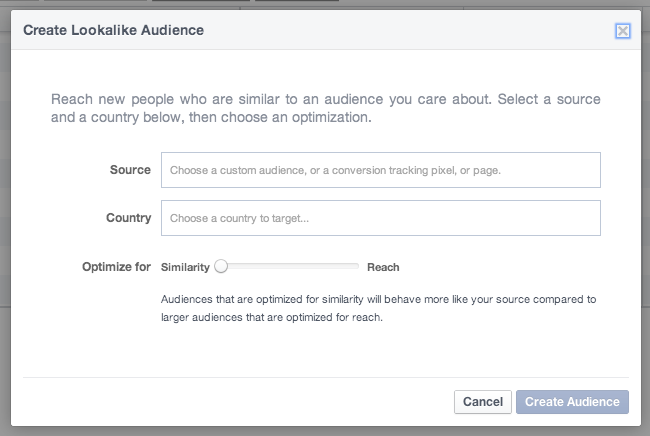
Task: Click the Source field label
Action: click(130, 170)
